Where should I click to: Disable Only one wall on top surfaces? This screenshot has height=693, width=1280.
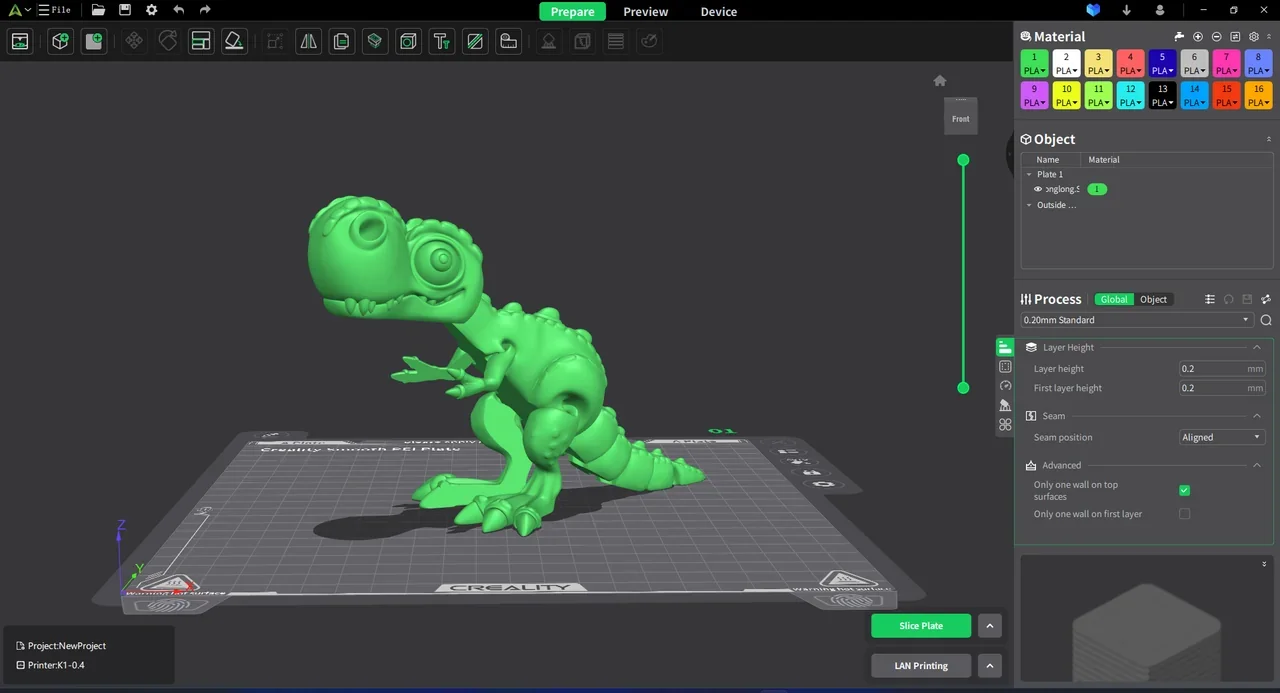point(1184,490)
